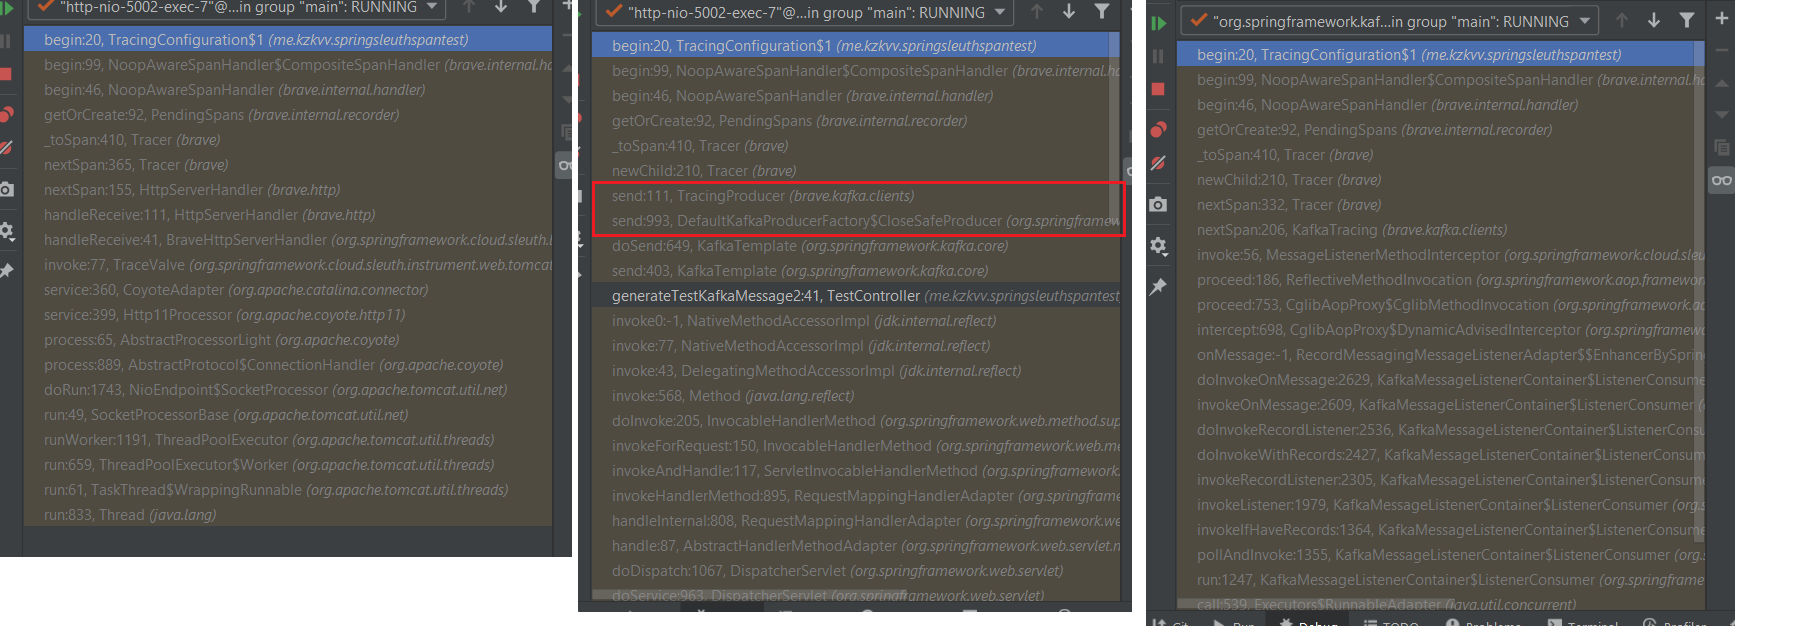Toggle filter funnel in leftmost panel toolbar
This screenshot has width=1820, height=644.
point(534,6)
